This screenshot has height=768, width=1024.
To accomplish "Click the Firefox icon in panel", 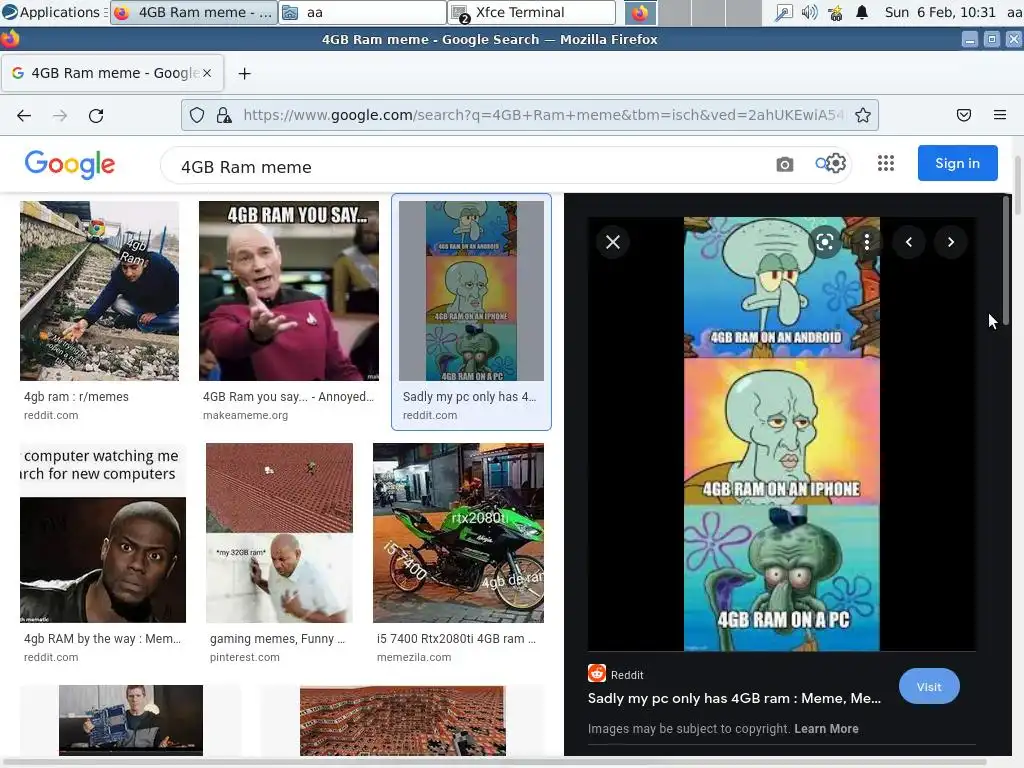I will pyautogui.click(x=640, y=12).
